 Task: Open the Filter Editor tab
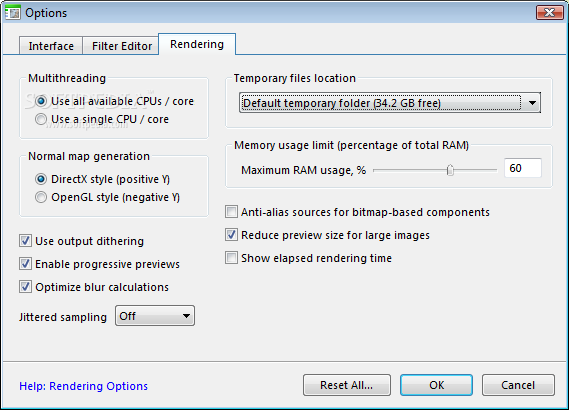pos(122,46)
